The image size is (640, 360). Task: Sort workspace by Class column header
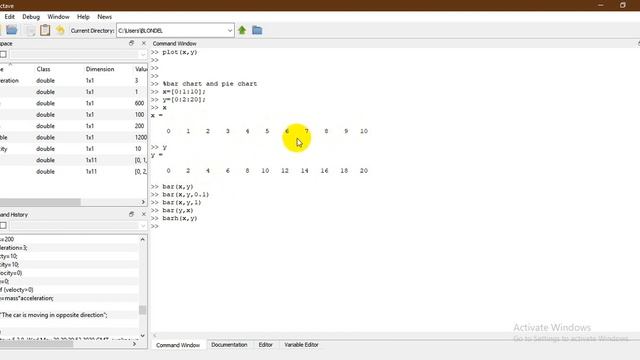tap(43, 69)
